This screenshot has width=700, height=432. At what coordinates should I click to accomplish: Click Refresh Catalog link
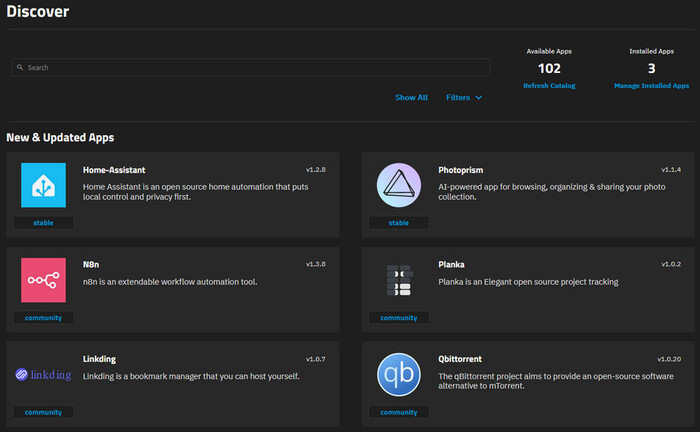tap(549, 86)
